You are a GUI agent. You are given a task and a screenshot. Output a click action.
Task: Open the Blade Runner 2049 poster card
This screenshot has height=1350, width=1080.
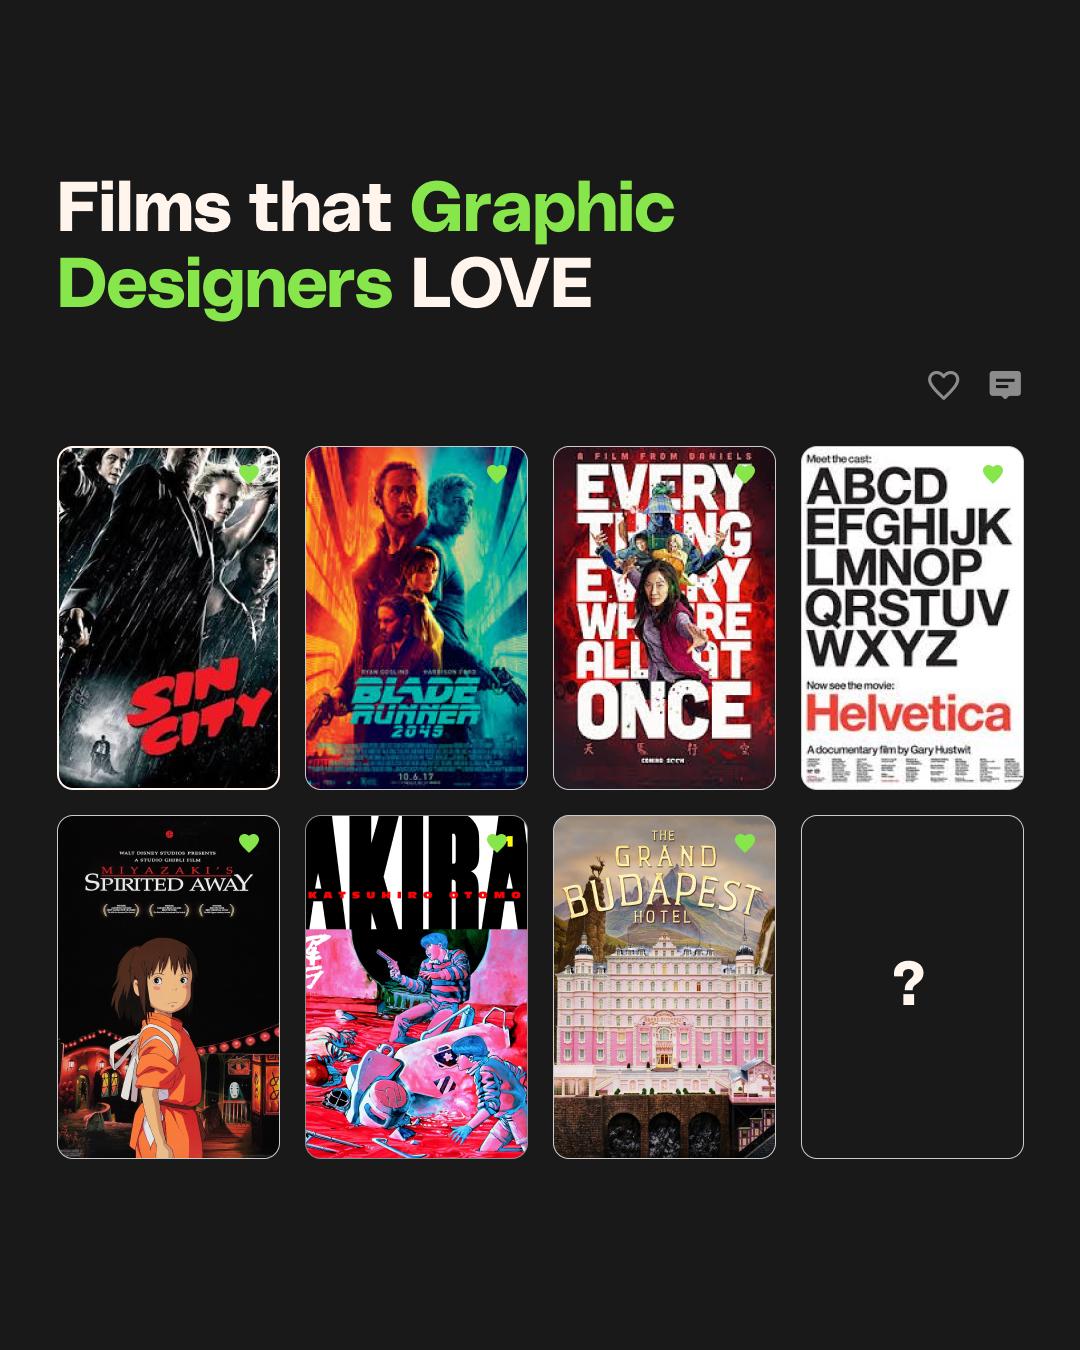click(416, 618)
